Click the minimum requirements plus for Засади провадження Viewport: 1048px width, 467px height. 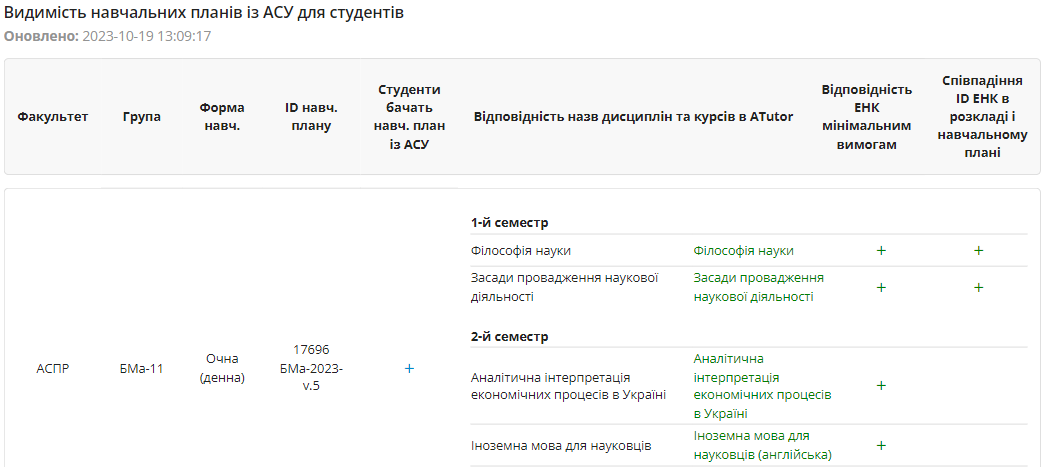click(x=881, y=287)
